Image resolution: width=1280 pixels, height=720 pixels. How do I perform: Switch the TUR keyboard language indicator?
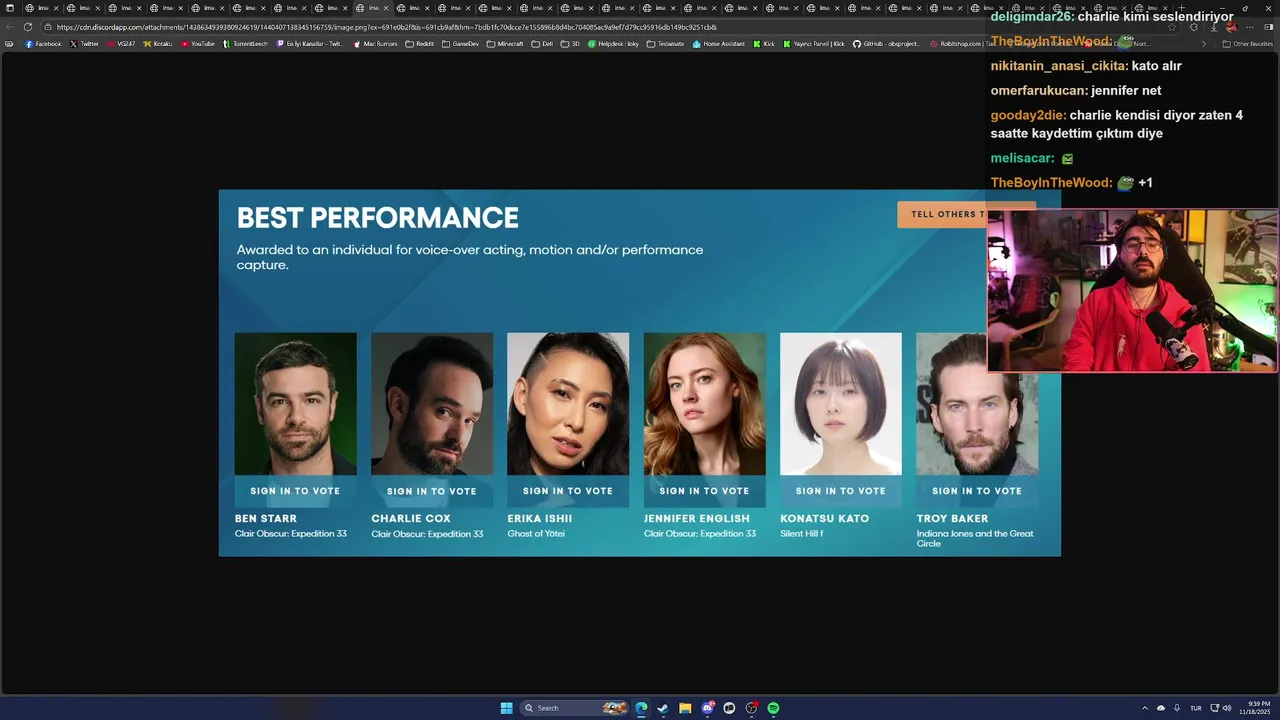(1195, 708)
